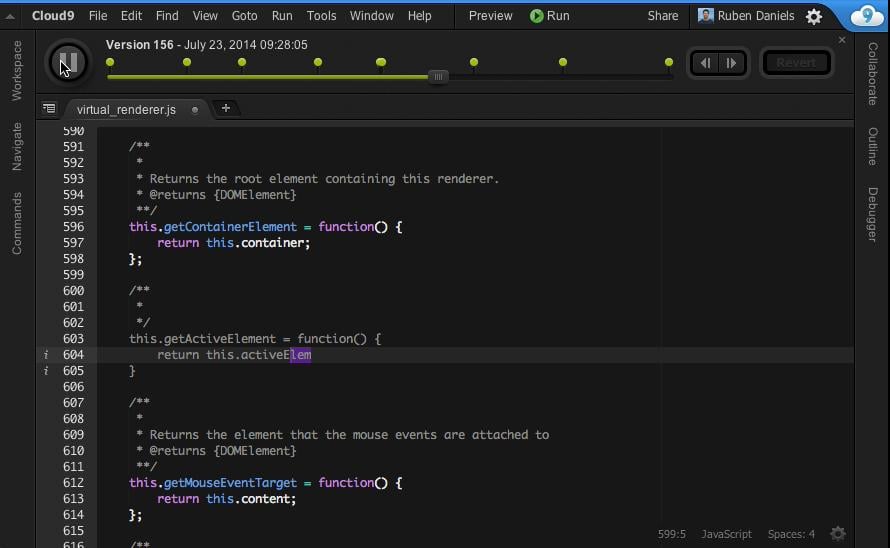The height and width of the screenshot is (548, 890).
Task: Open the Commands side panel
Action: click(x=16, y=223)
